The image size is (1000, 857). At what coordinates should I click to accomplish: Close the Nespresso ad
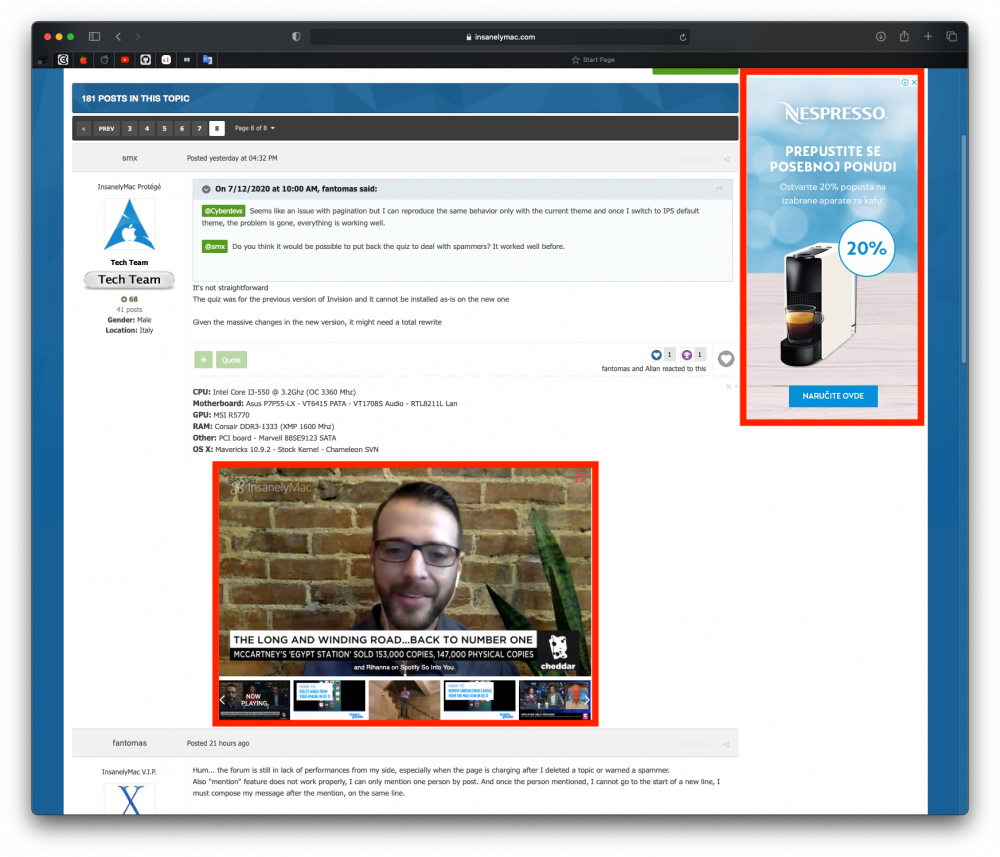click(915, 83)
